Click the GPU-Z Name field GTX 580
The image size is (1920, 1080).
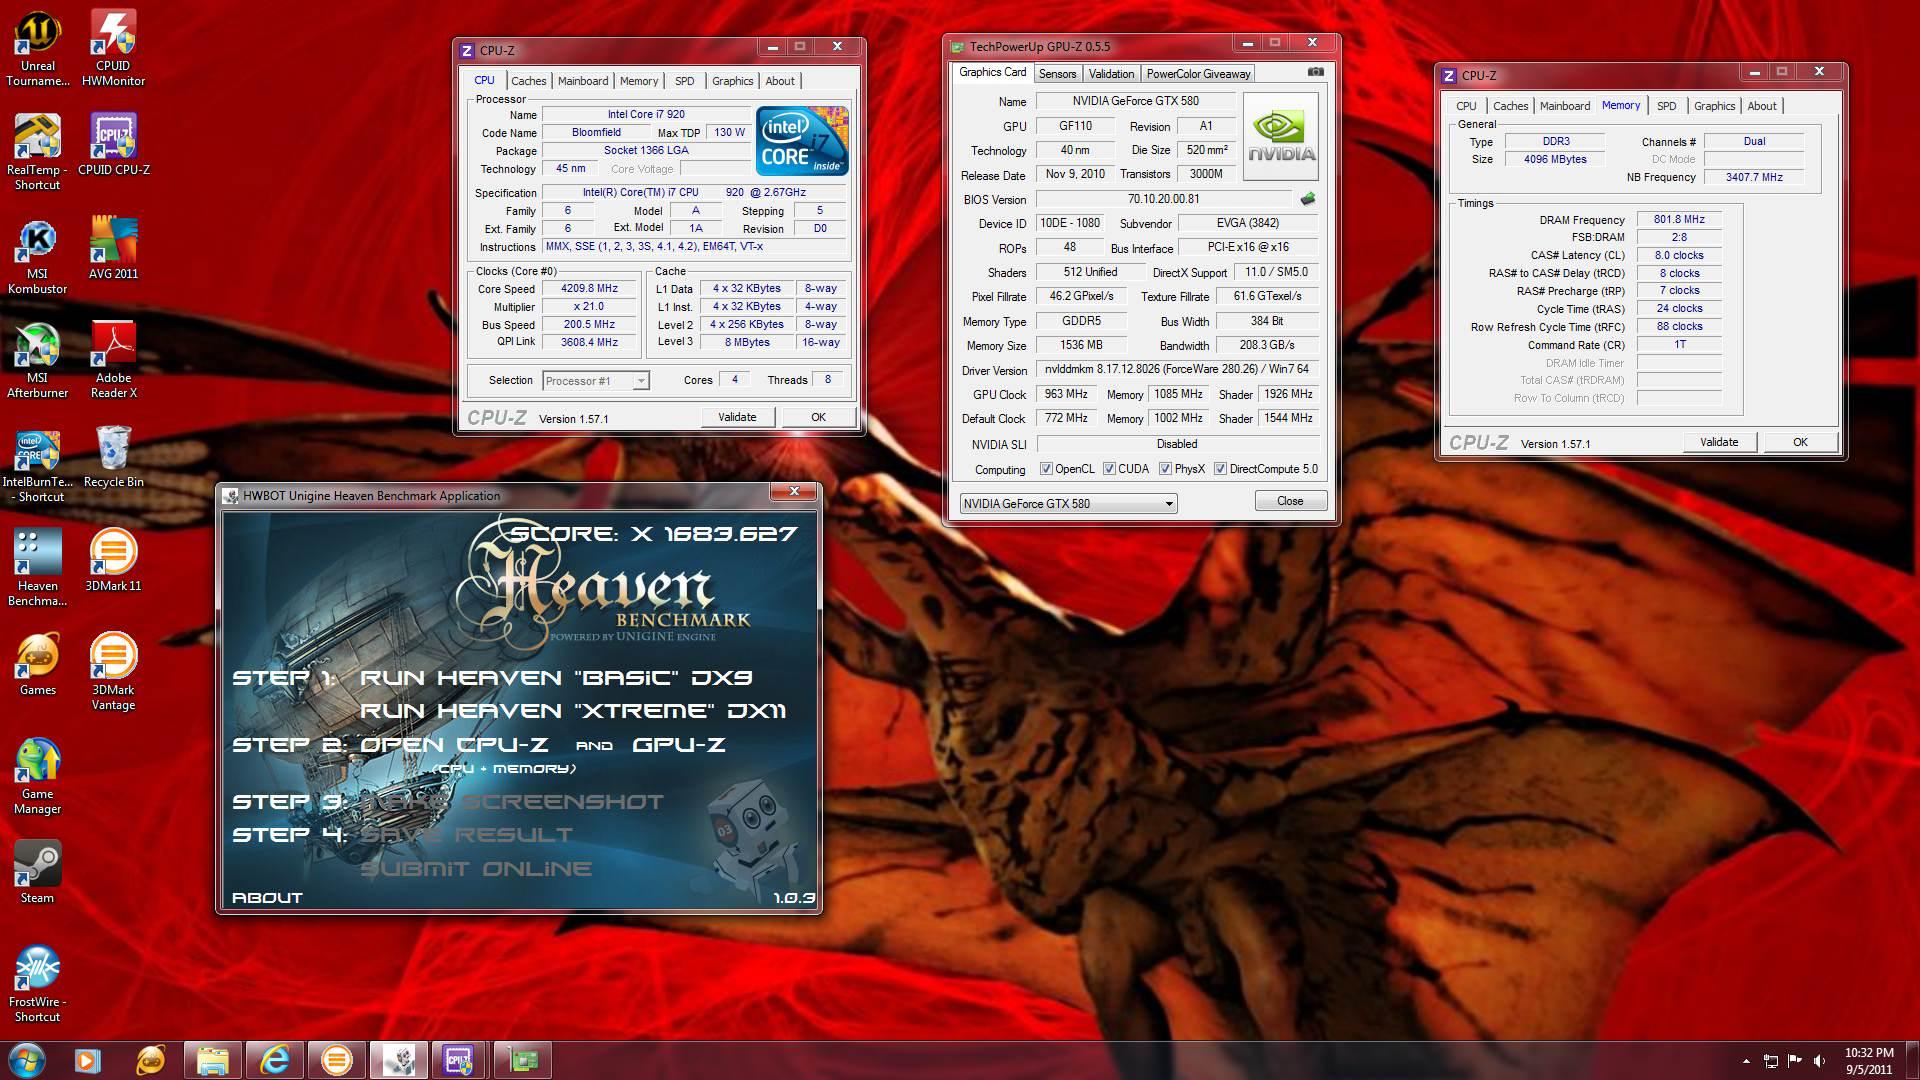tap(1135, 101)
